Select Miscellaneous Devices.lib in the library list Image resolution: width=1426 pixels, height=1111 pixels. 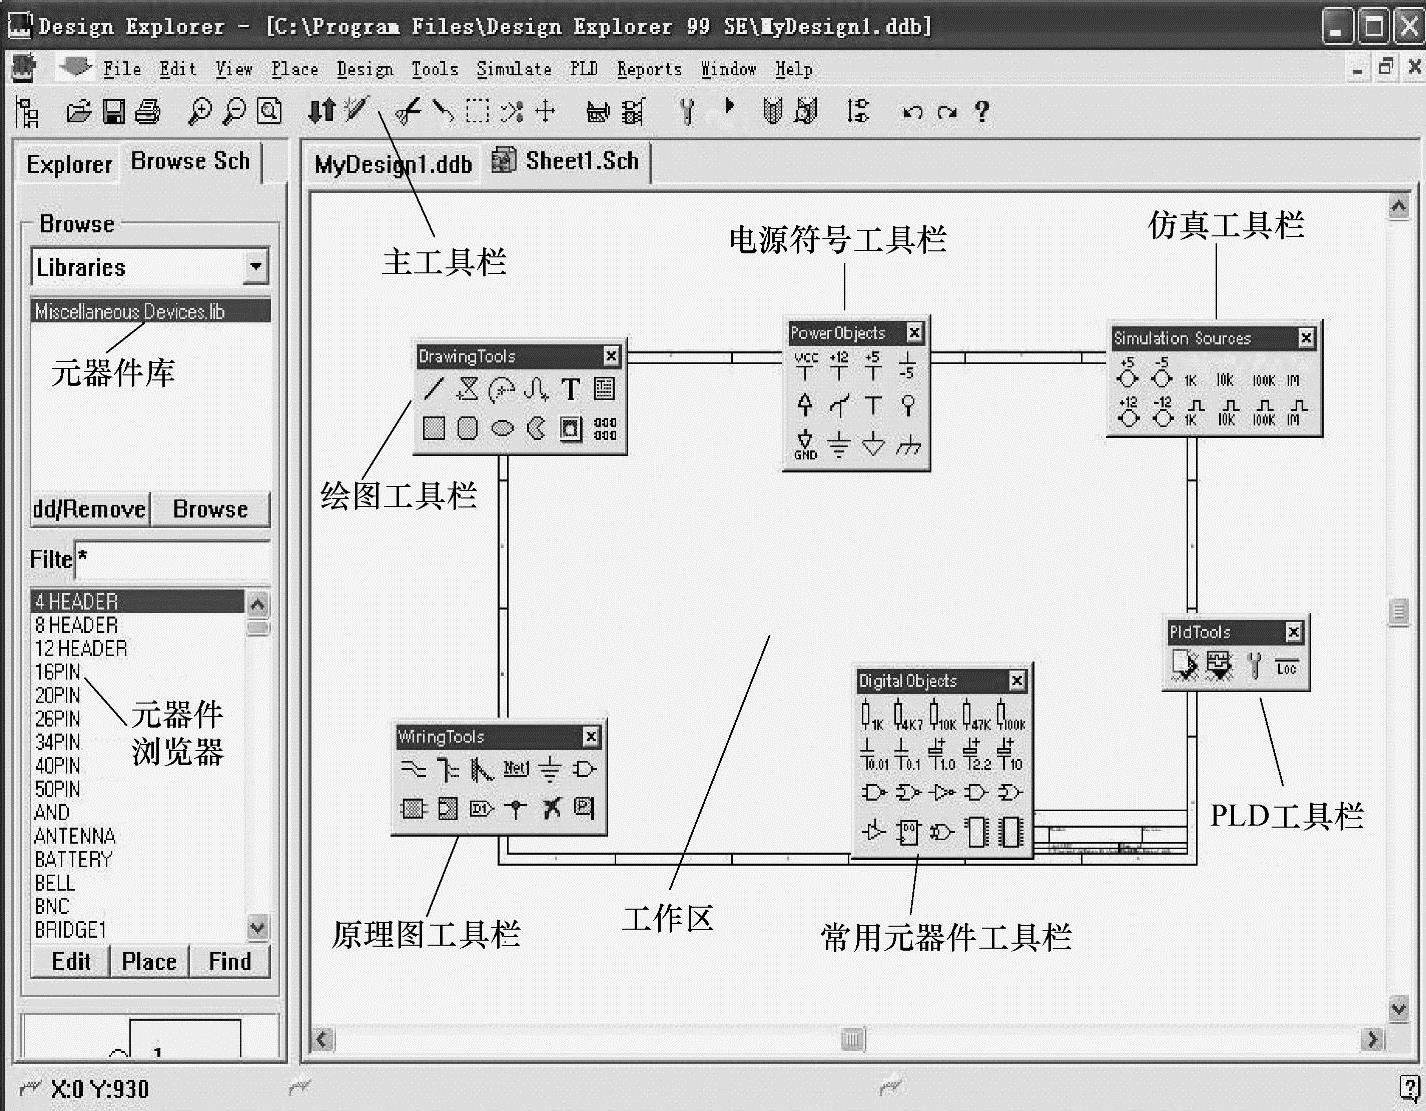click(150, 311)
